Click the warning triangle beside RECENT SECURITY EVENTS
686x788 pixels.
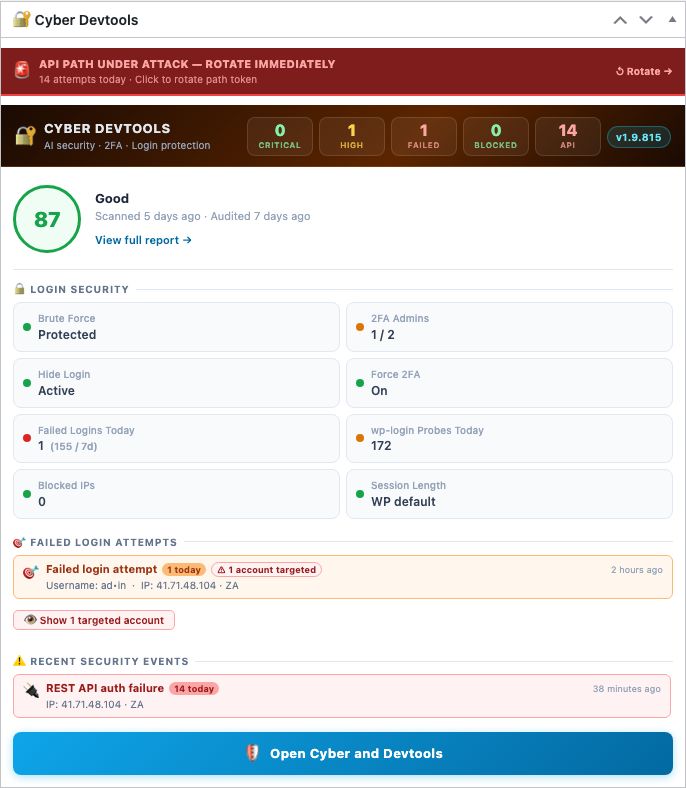pos(20,661)
